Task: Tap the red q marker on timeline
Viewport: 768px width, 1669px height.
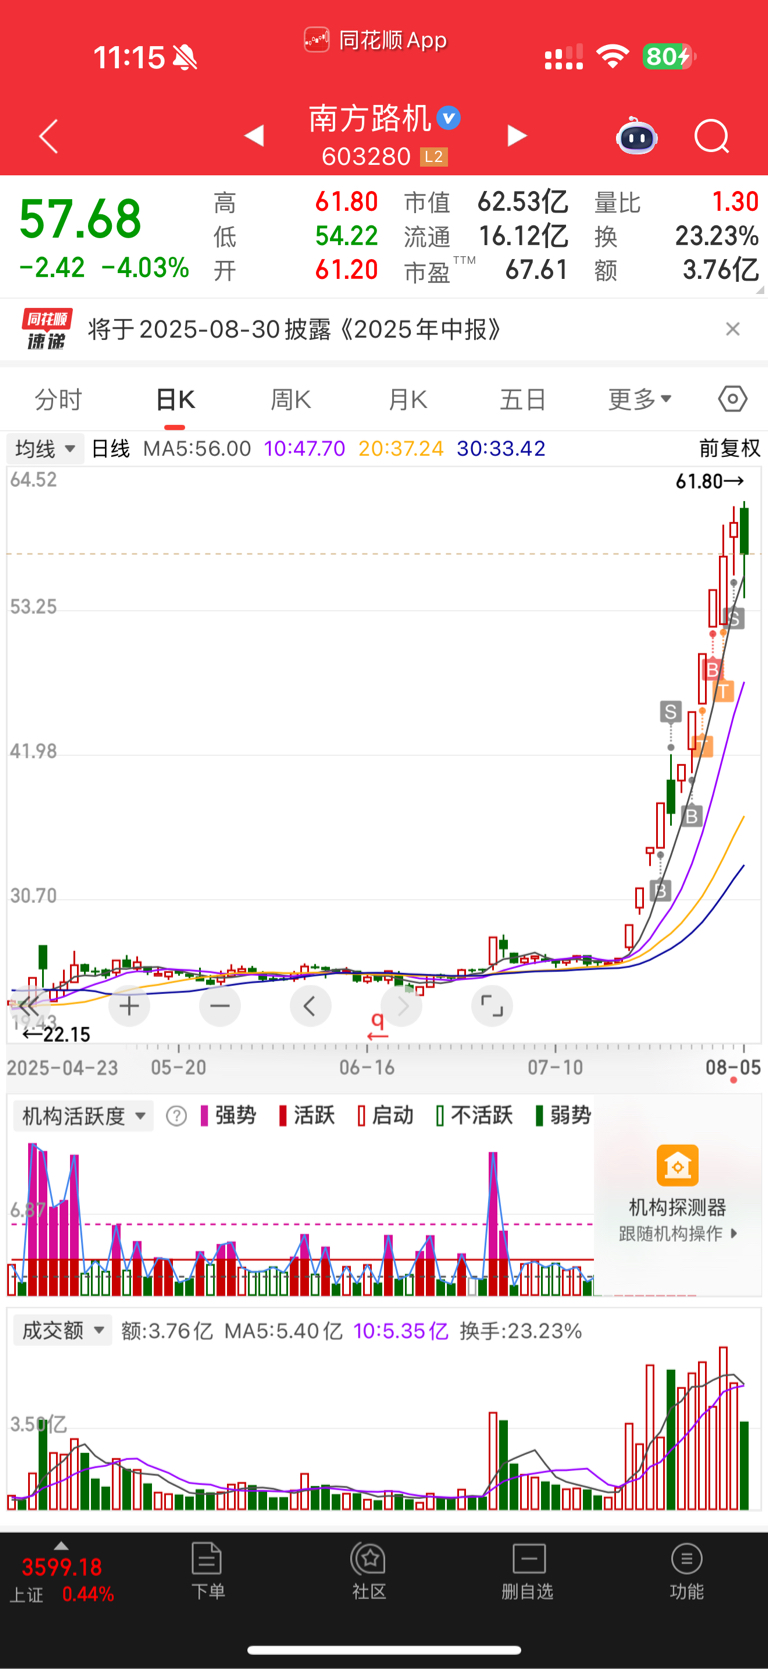Action: [377, 1025]
